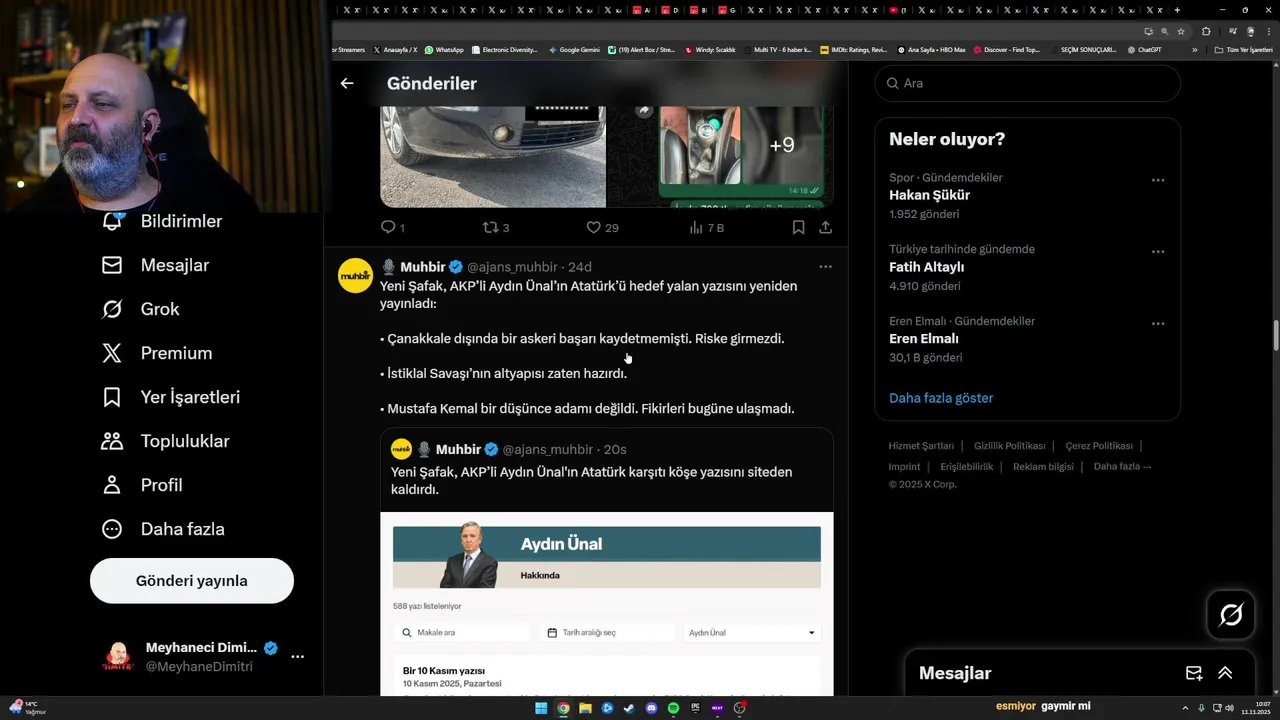Open Bildirimler in the sidebar

click(x=162, y=221)
